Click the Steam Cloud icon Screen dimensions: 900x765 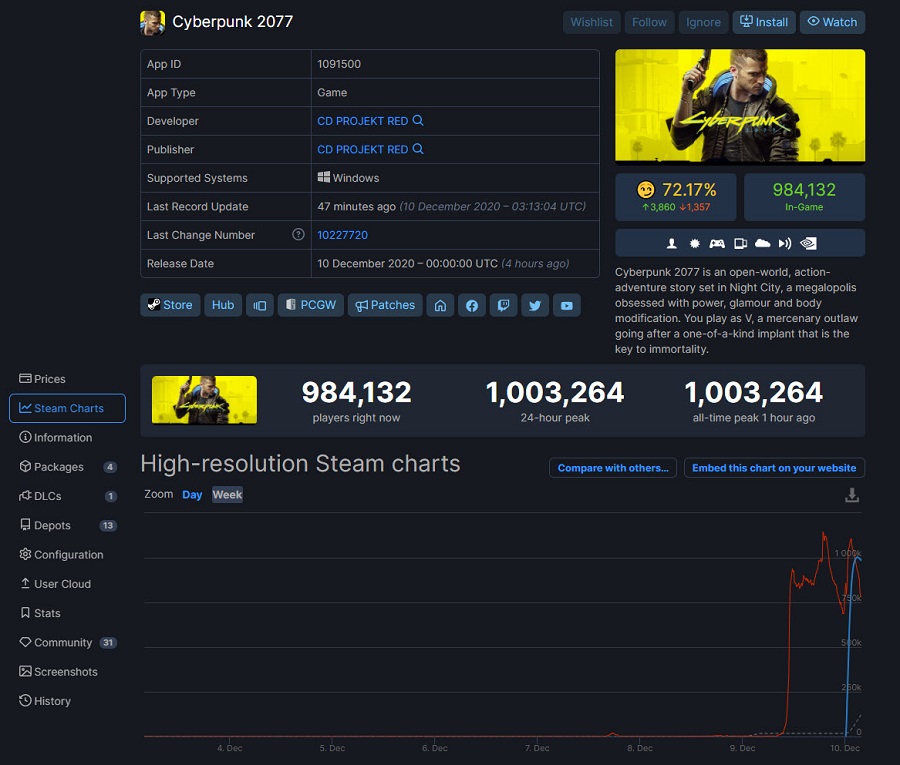pyautogui.click(x=762, y=243)
